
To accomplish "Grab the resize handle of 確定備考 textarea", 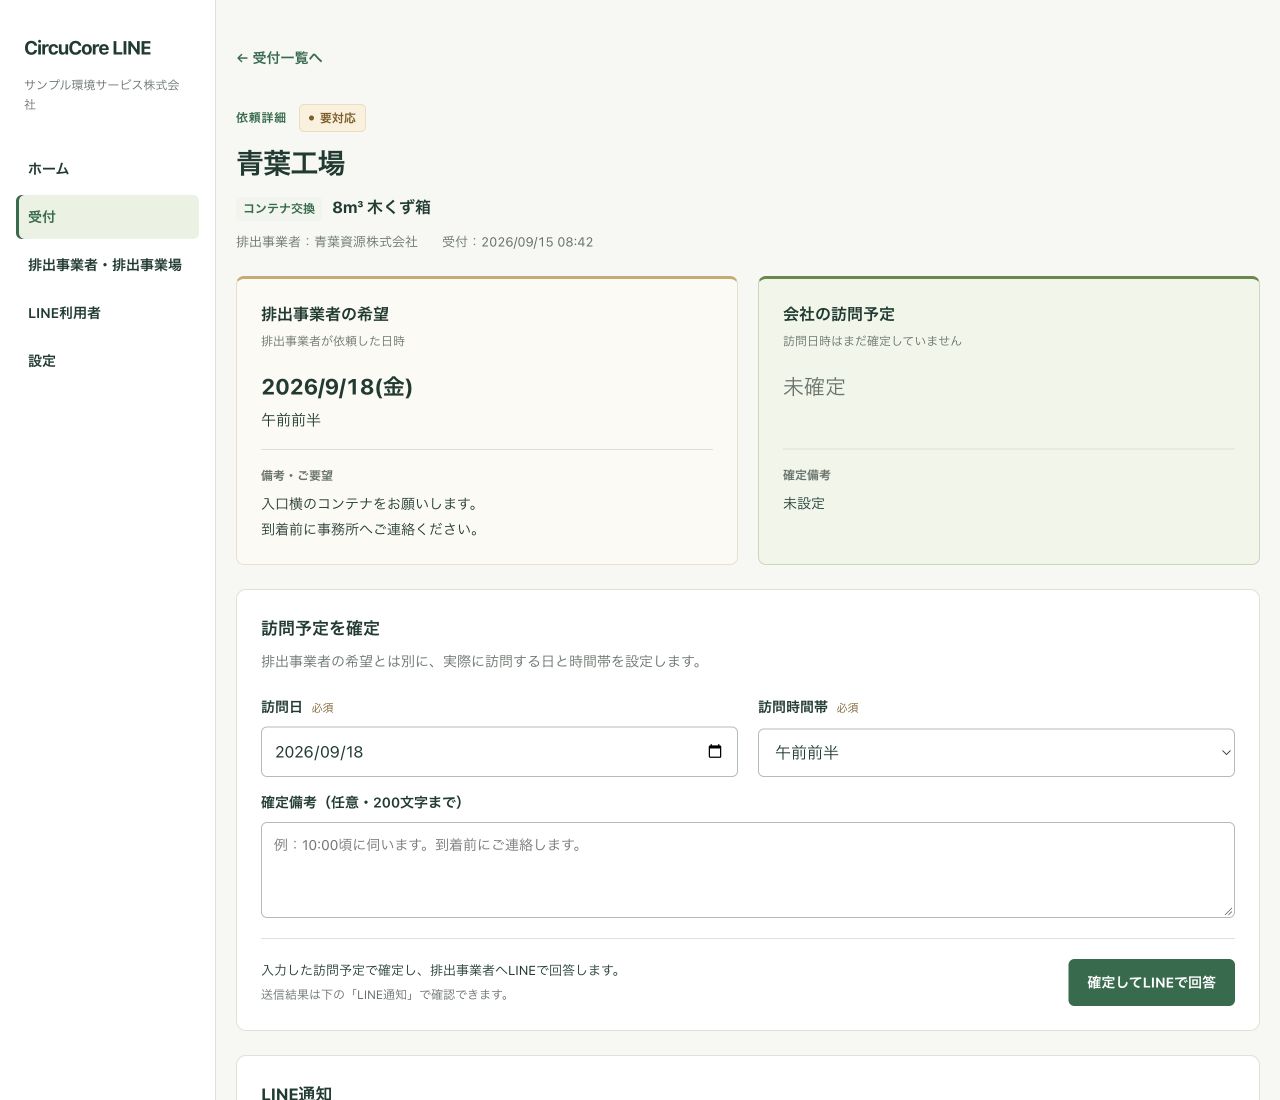I will 1228,911.
